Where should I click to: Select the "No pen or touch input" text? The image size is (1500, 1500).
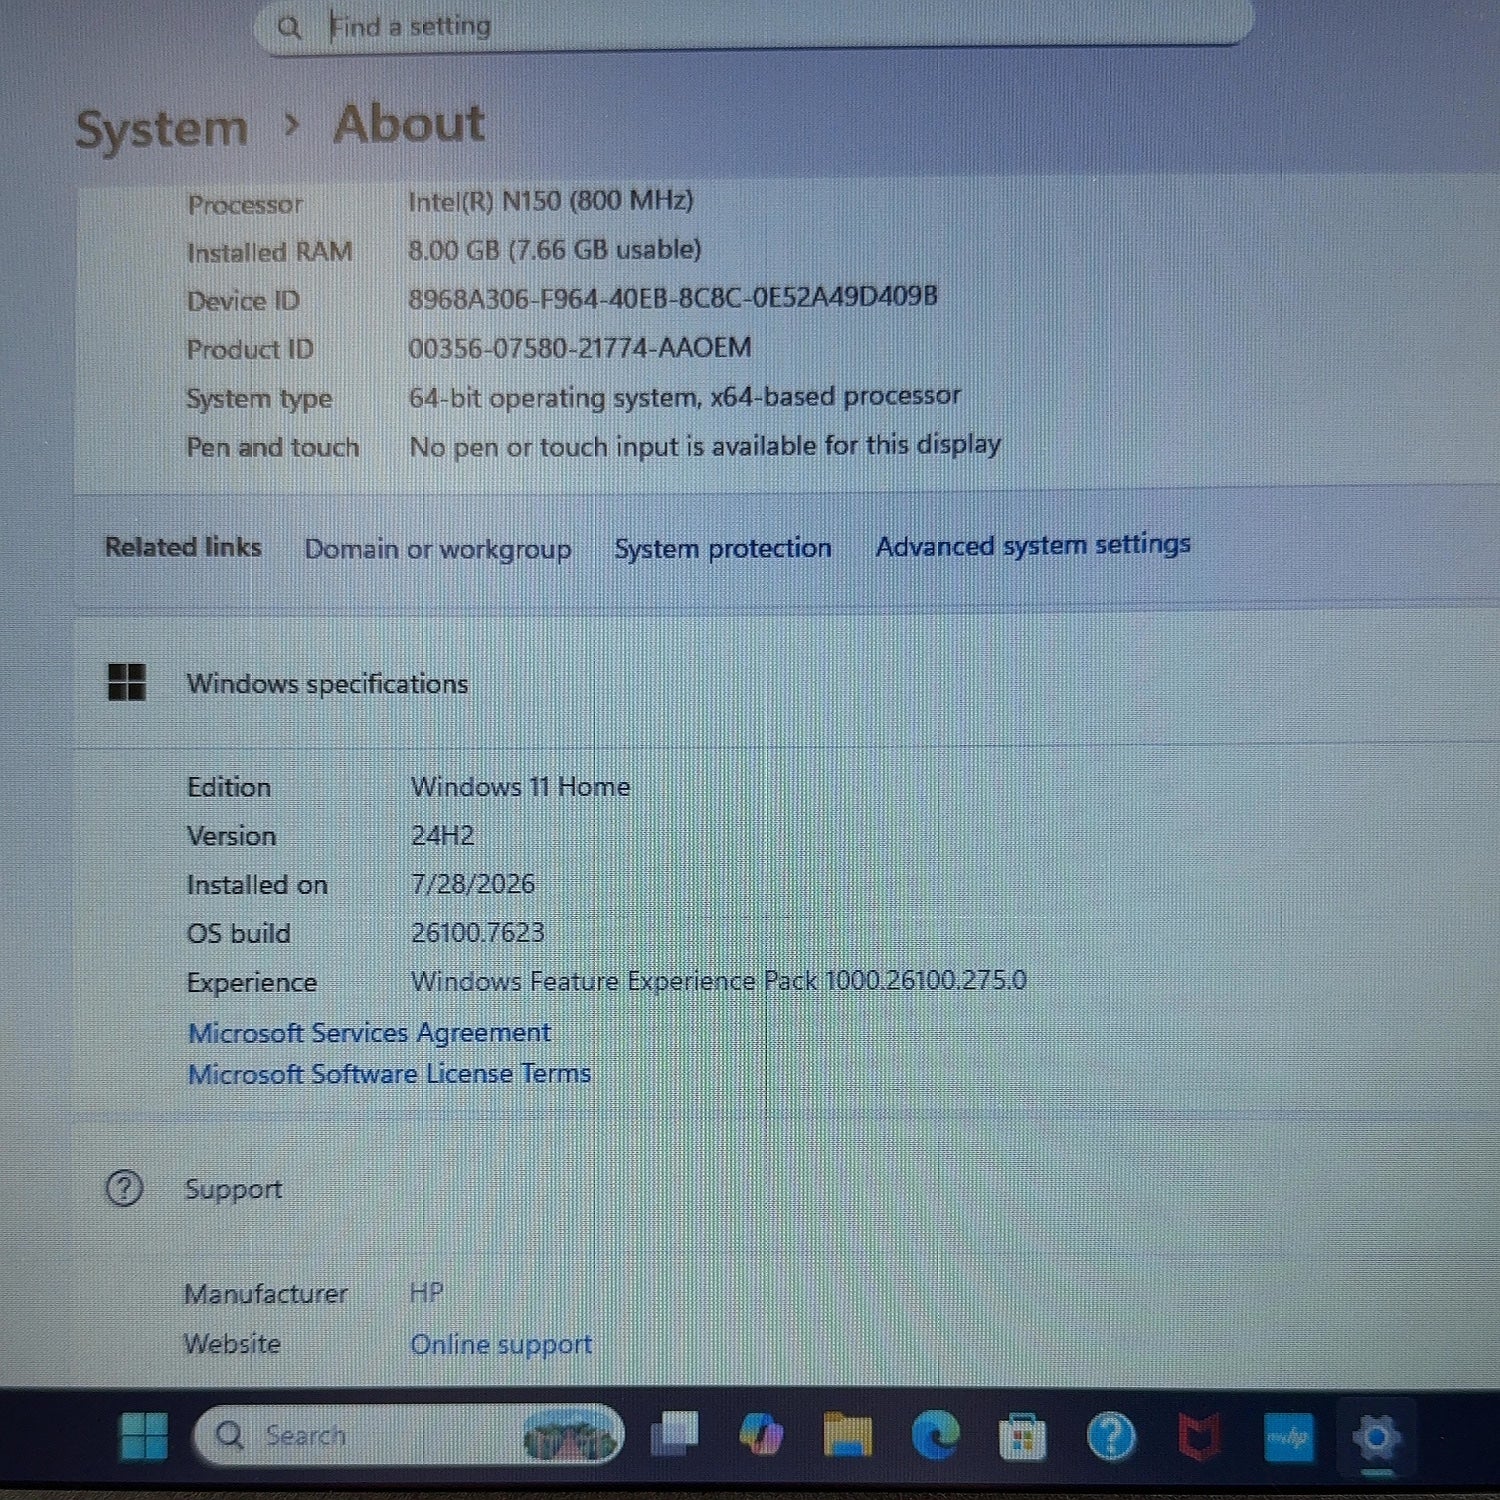pos(705,445)
